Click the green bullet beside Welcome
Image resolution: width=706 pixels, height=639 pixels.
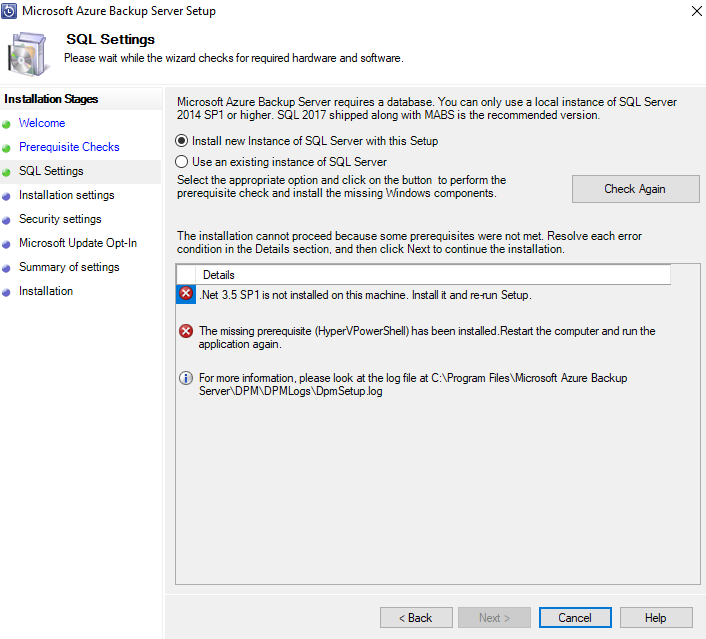pyautogui.click(x=6, y=125)
